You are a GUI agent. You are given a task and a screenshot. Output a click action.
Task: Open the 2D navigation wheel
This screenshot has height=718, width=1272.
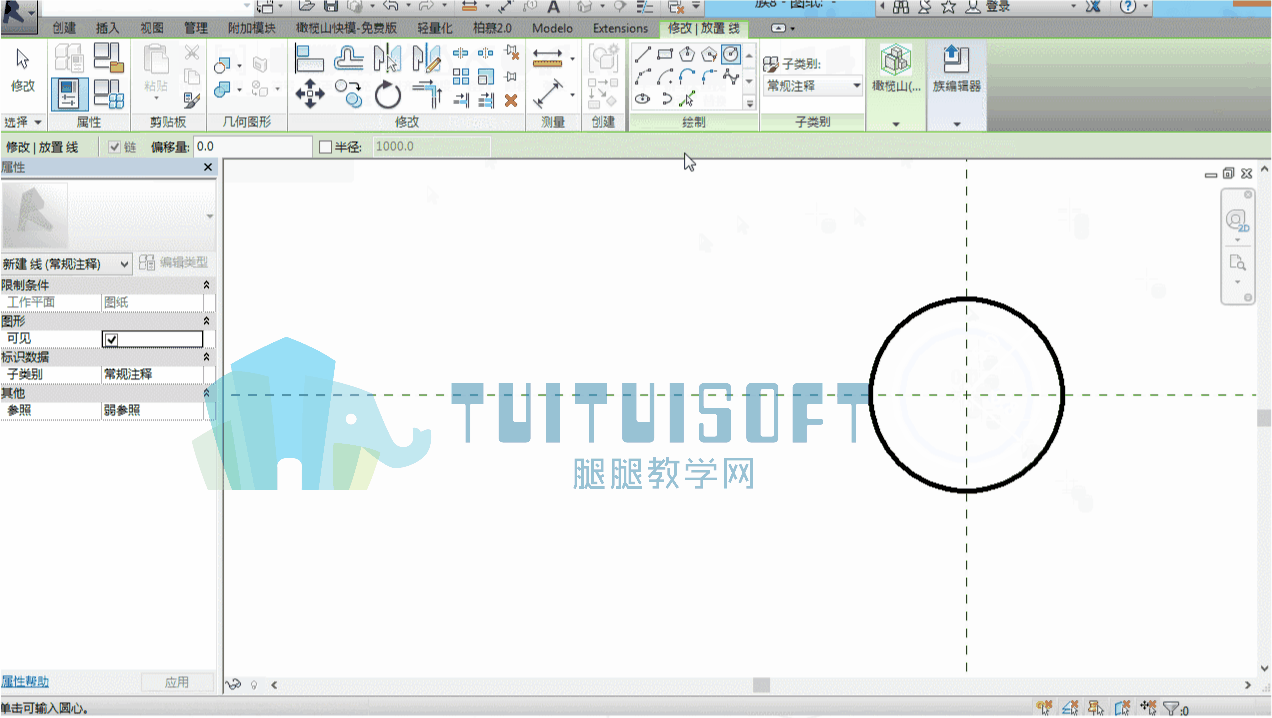pos(1238,222)
